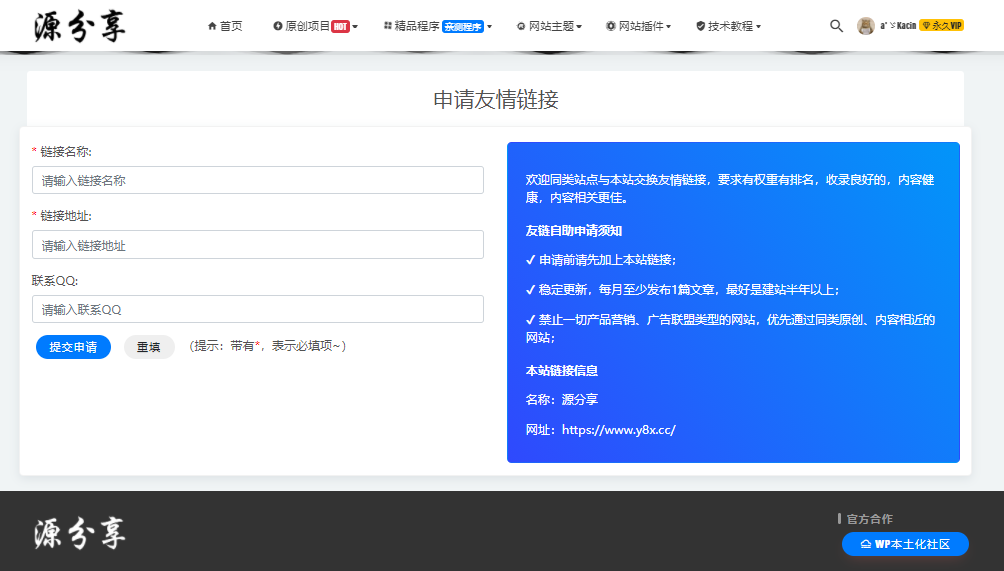Click the home icon beside 首页
Viewport: 1004px width, 571px height.
click(x=212, y=26)
